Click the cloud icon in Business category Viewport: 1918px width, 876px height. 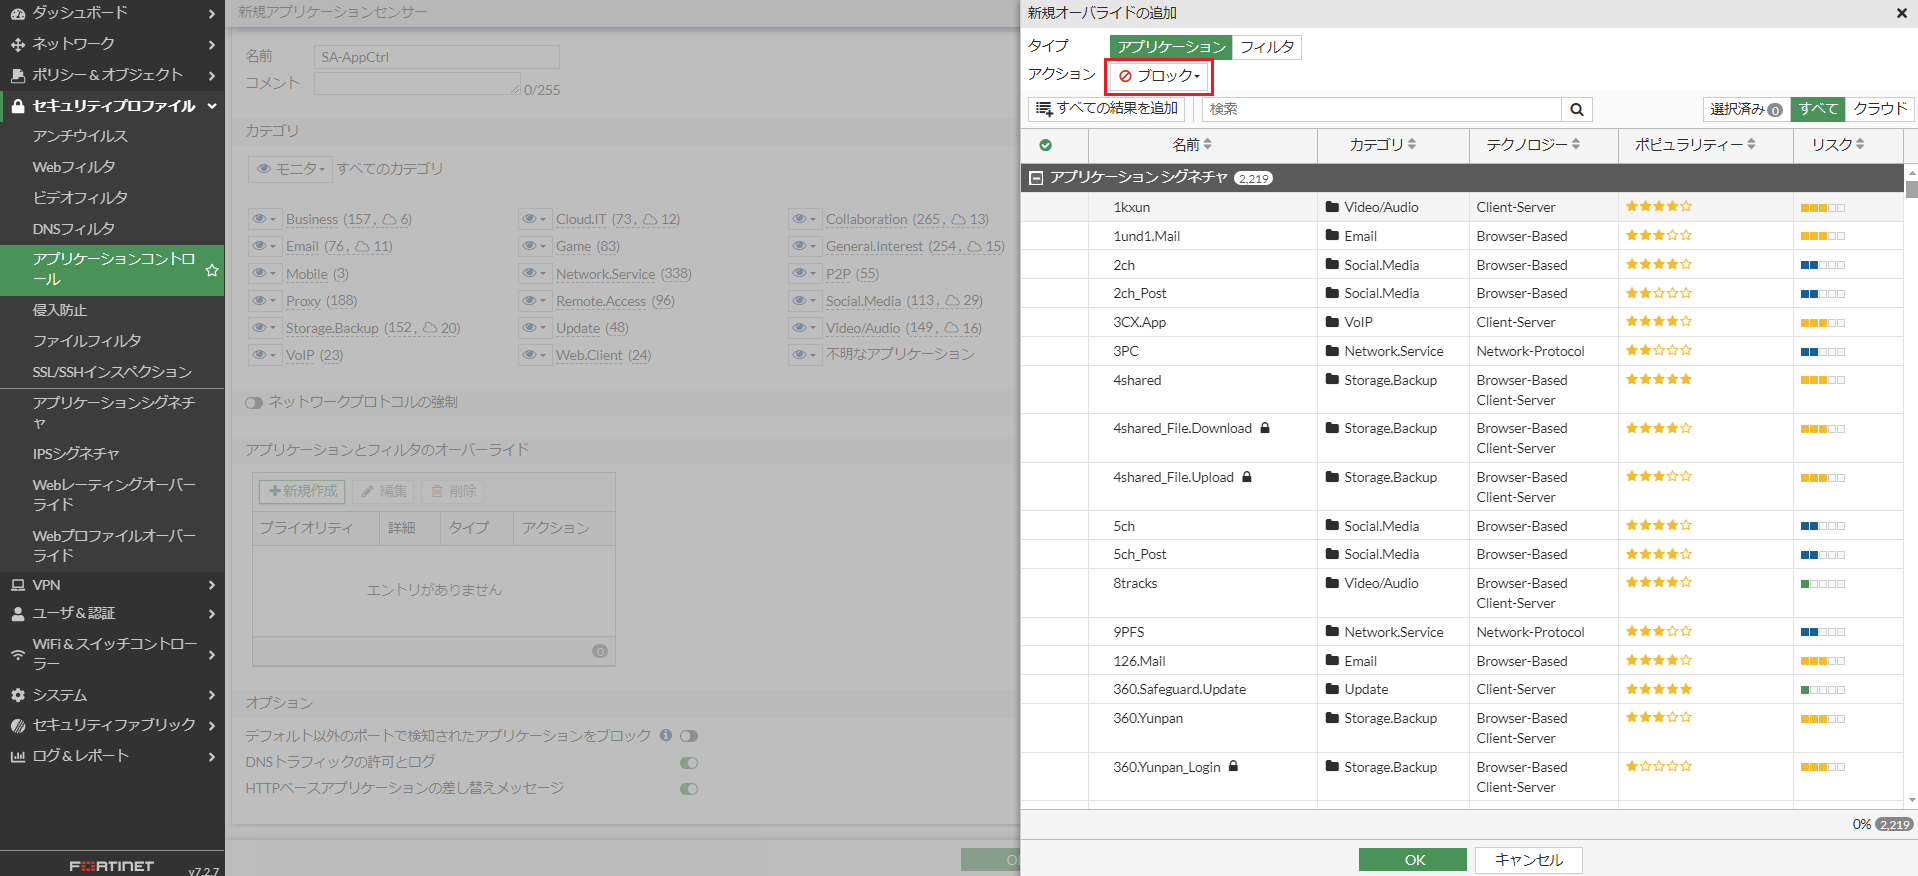point(389,219)
